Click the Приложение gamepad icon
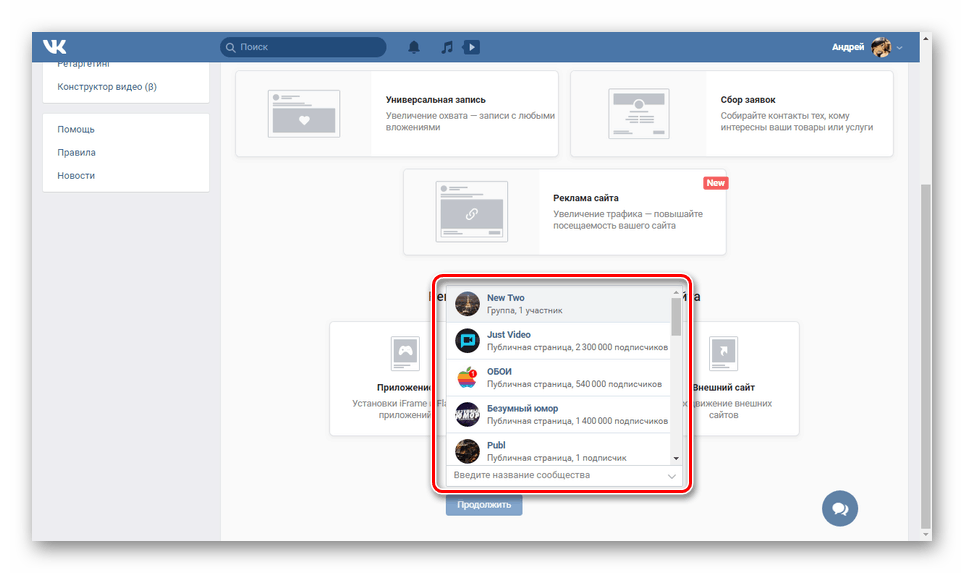The width and height of the screenshot is (964, 573). click(x=405, y=353)
